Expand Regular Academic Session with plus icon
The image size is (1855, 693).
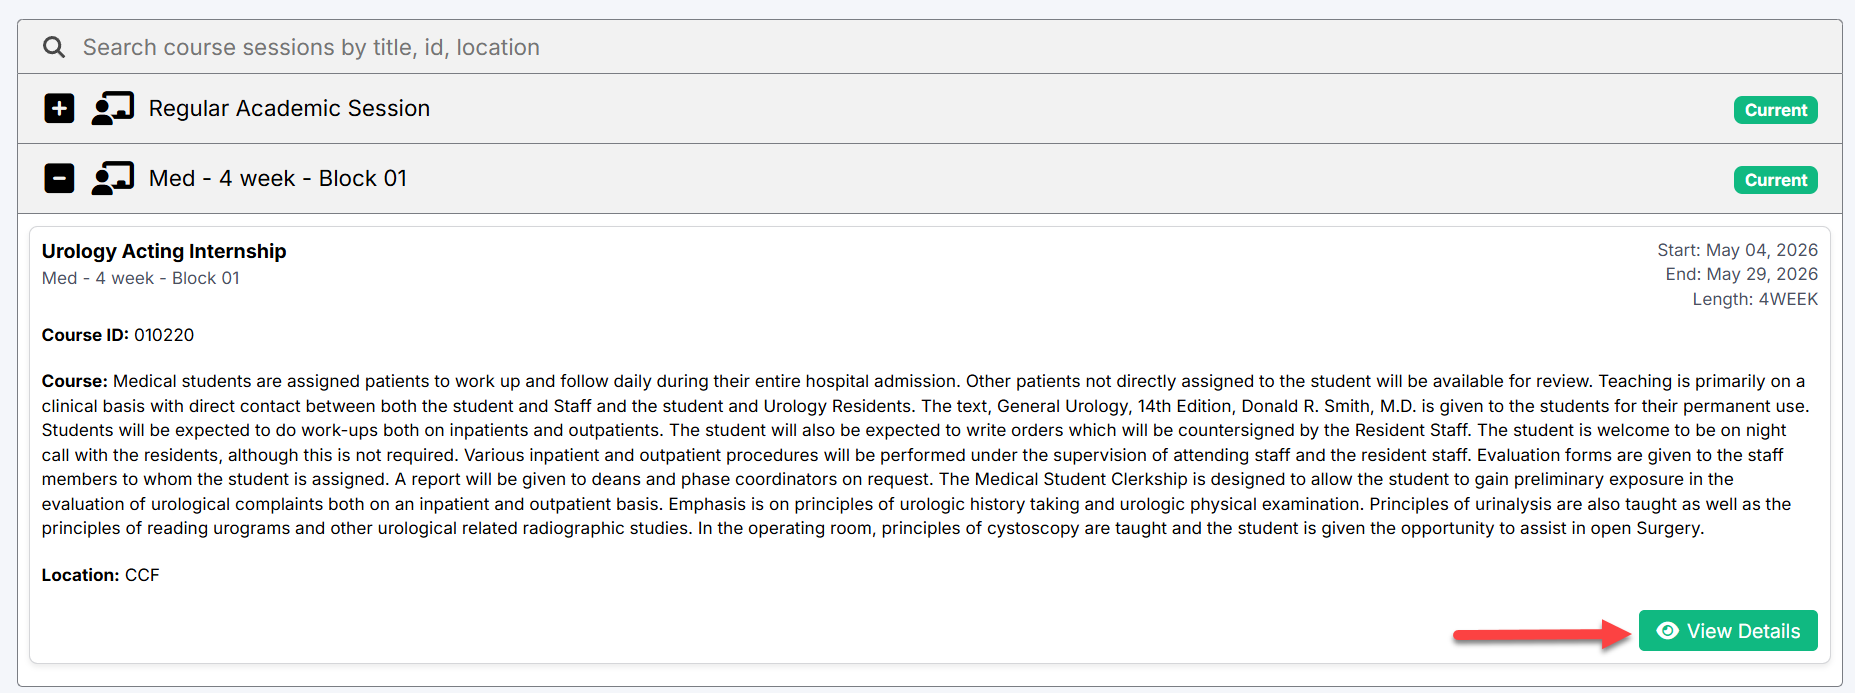point(59,108)
